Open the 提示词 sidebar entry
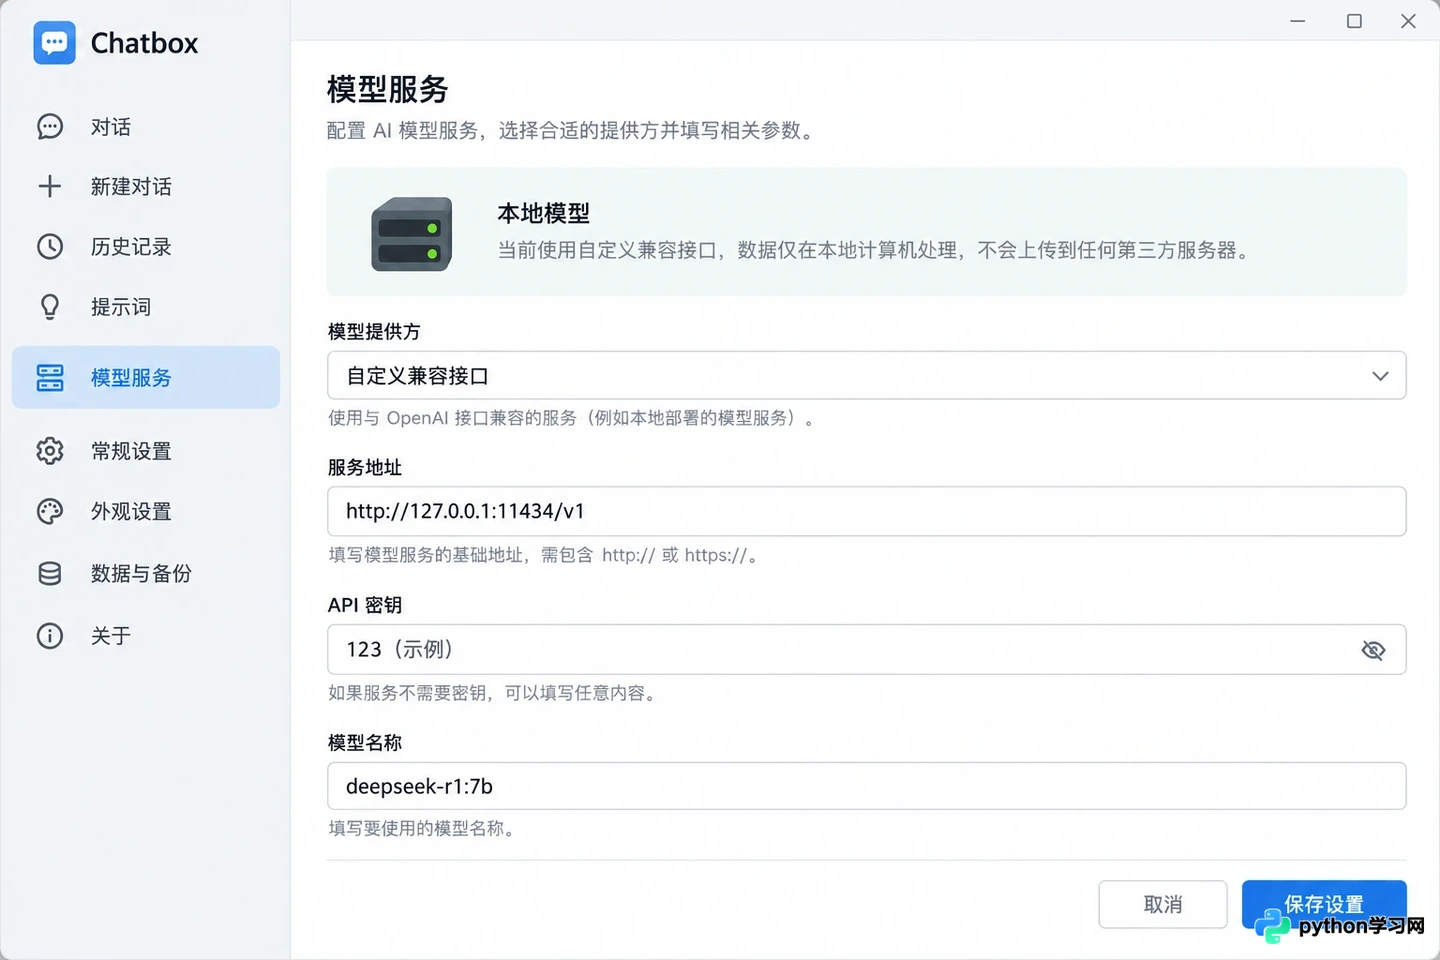 coord(146,307)
